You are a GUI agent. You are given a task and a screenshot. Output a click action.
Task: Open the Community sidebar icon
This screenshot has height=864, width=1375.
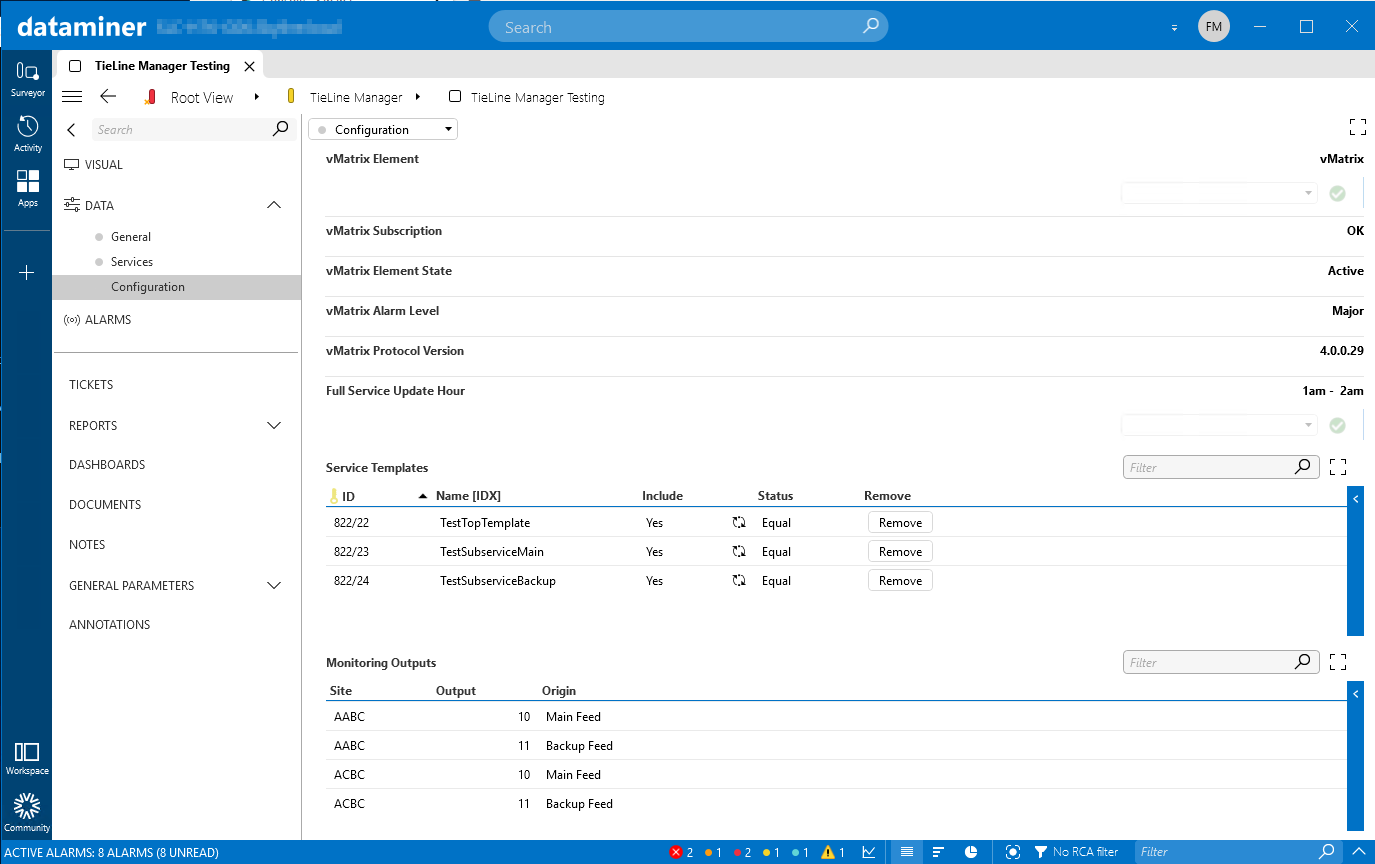point(27,813)
